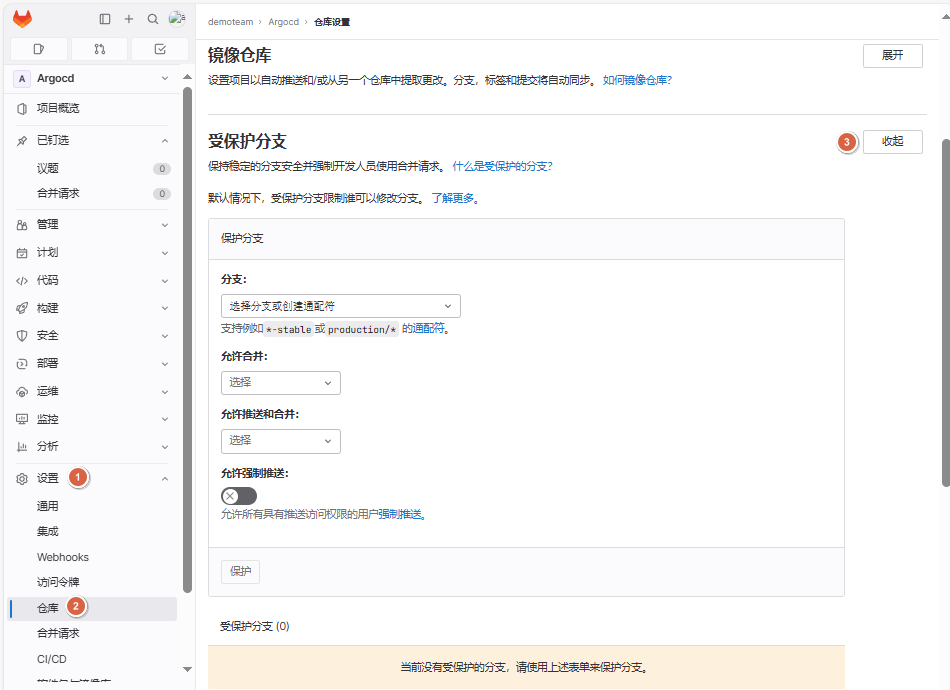Open 通配符 help link

click(x=429, y=328)
